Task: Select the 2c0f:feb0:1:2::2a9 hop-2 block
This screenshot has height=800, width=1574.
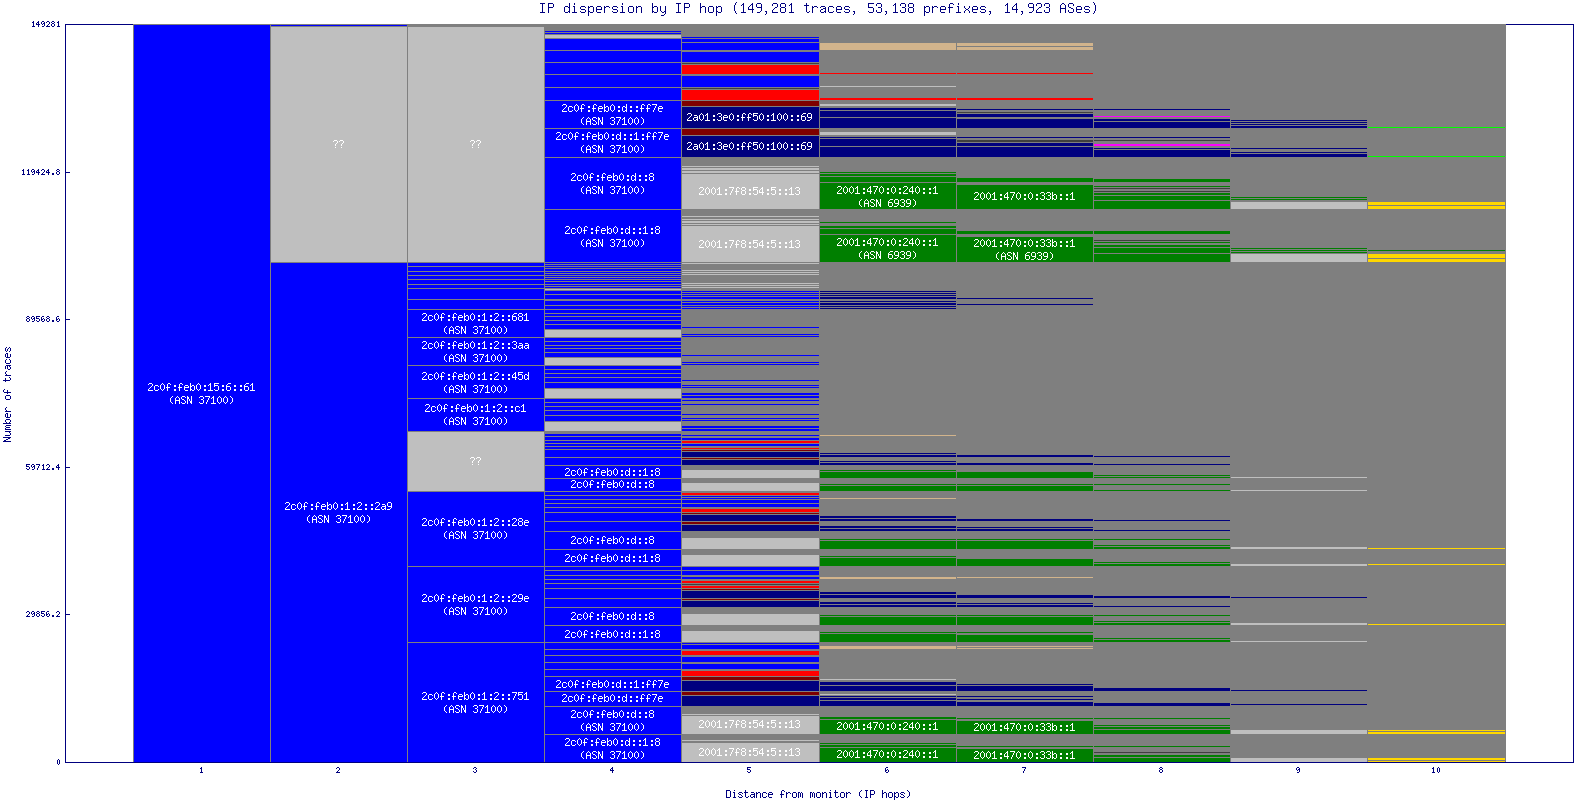Action: point(339,512)
